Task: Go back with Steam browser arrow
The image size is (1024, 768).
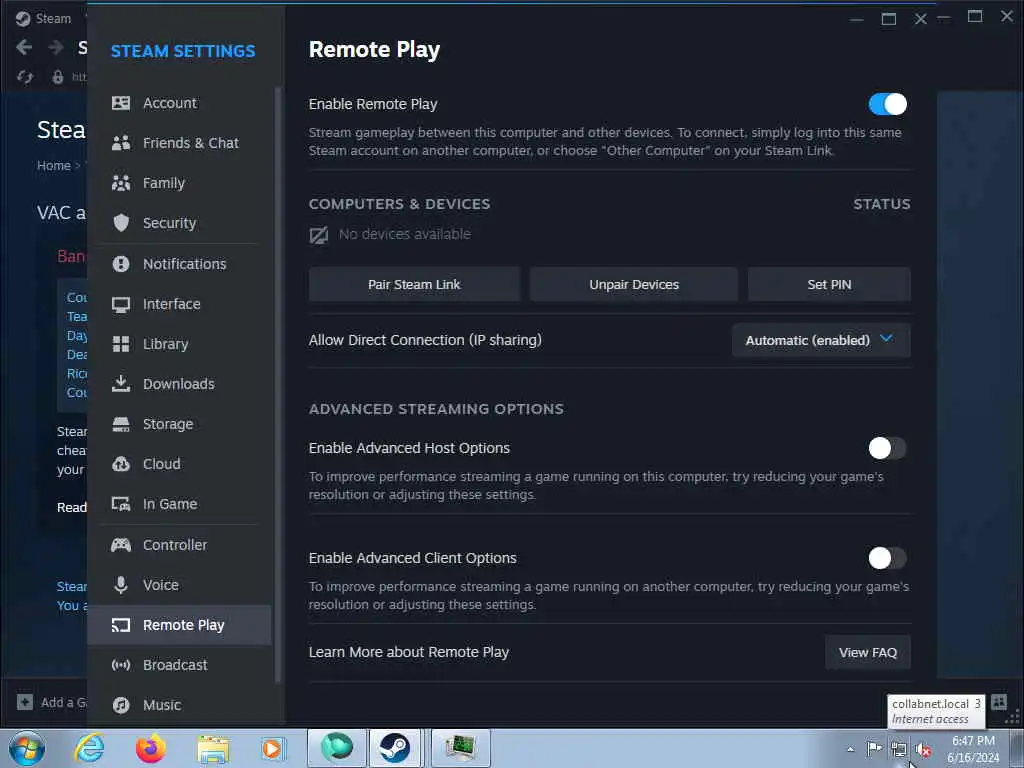Action: click(x=24, y=47)
